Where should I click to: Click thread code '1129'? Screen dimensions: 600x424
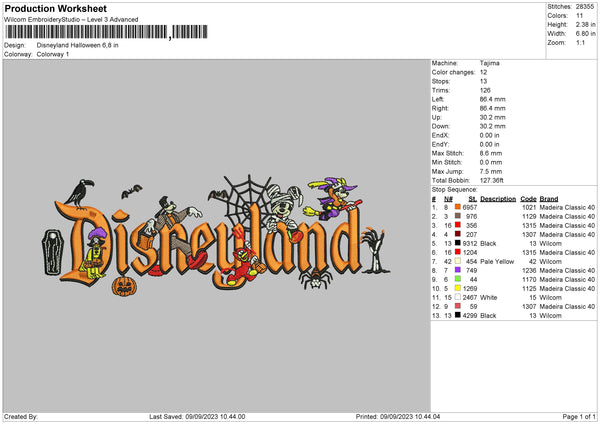click(x=529, y=217)
